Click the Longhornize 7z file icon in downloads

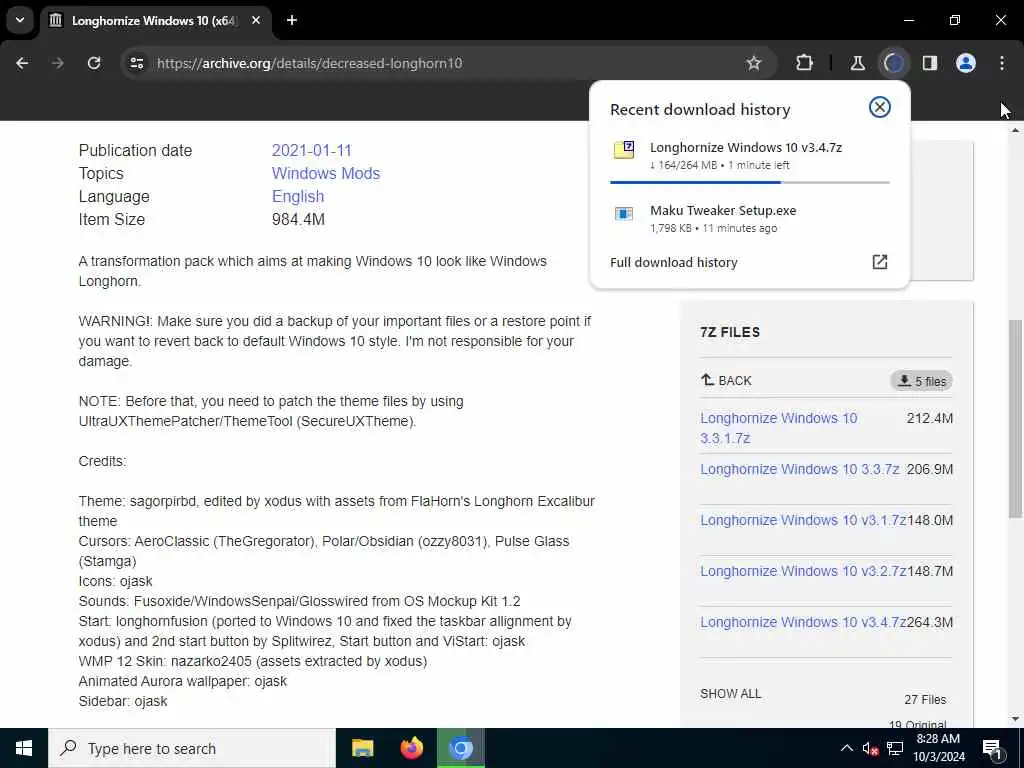coord(624,150)
